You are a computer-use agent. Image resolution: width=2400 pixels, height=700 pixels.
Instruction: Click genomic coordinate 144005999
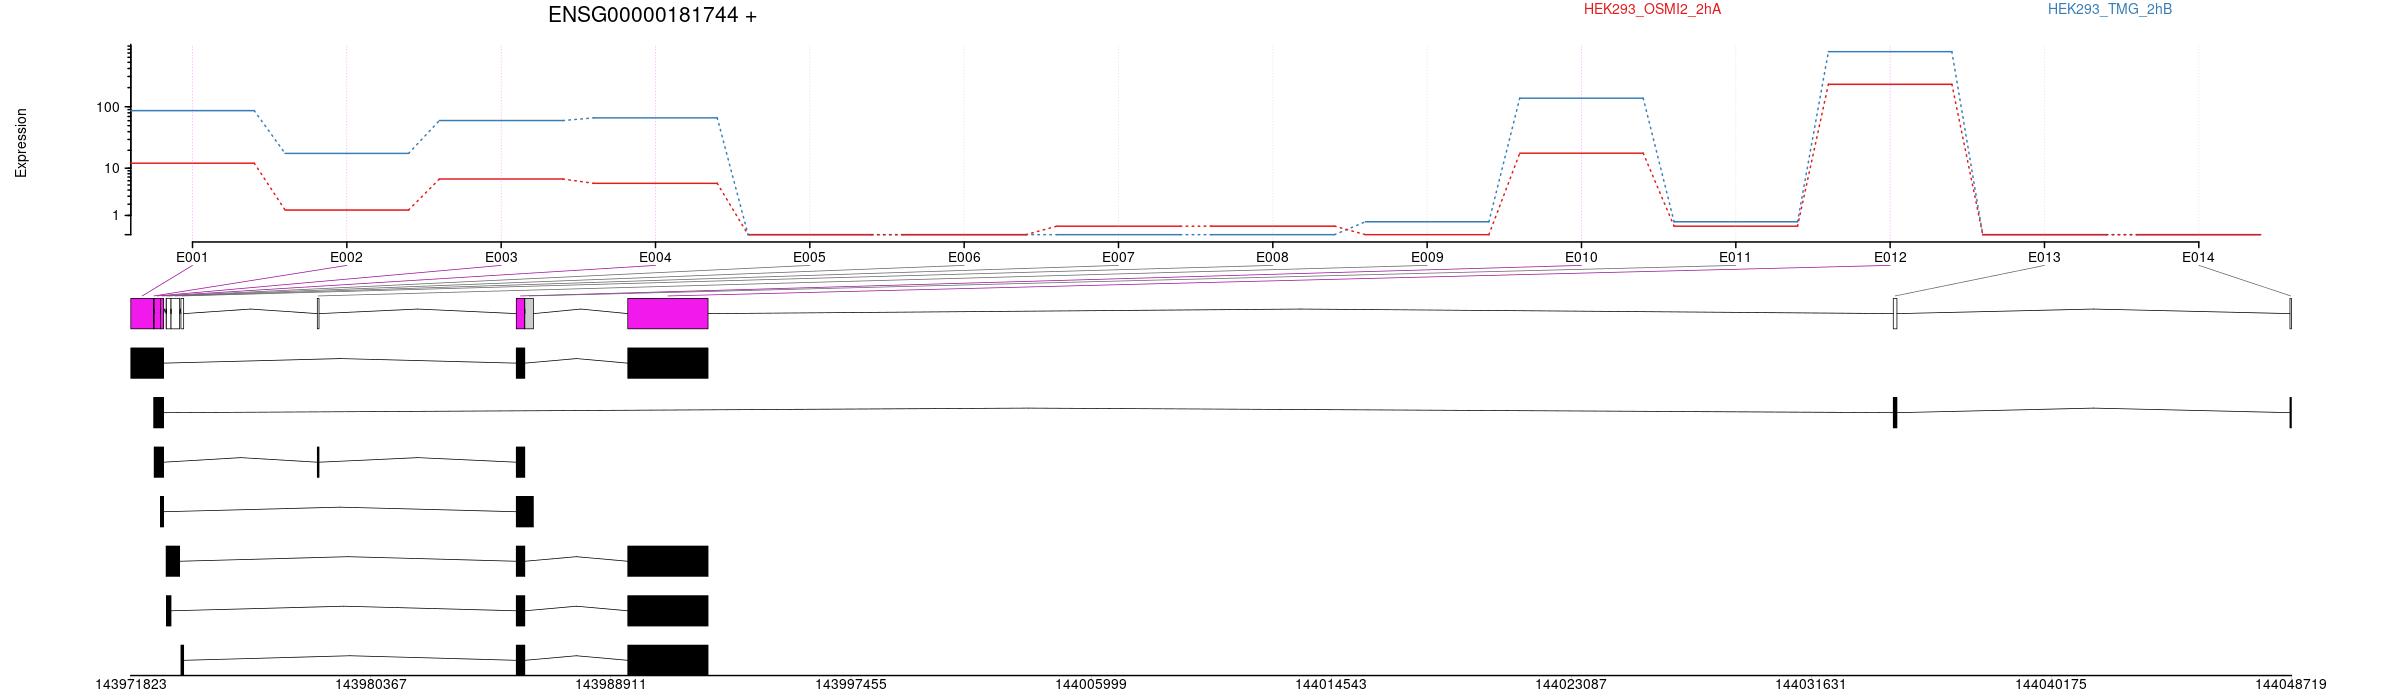[1091, 685]
